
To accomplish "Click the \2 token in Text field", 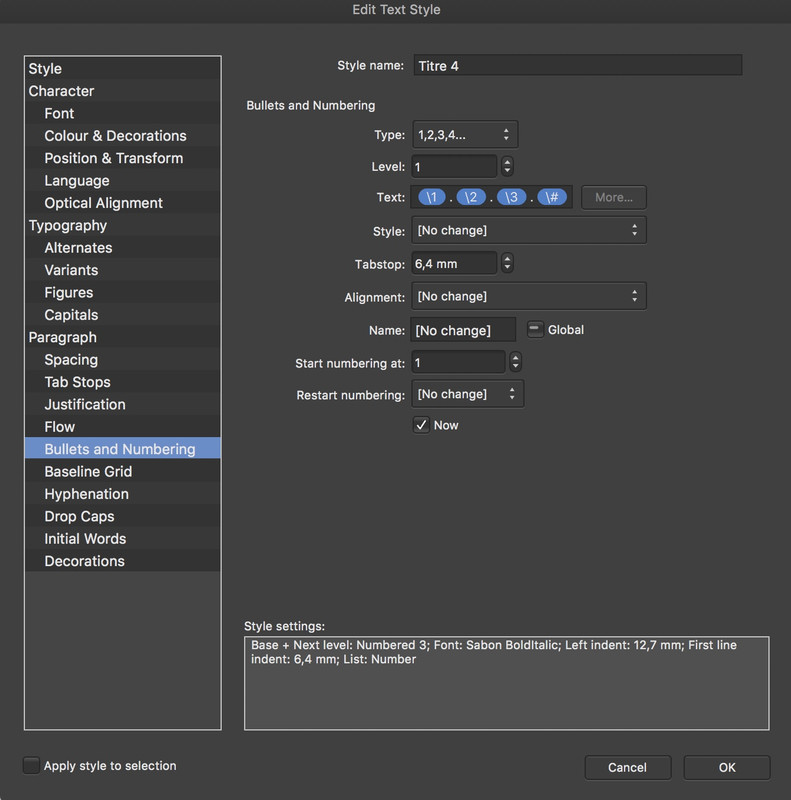I will coord(471,197).
